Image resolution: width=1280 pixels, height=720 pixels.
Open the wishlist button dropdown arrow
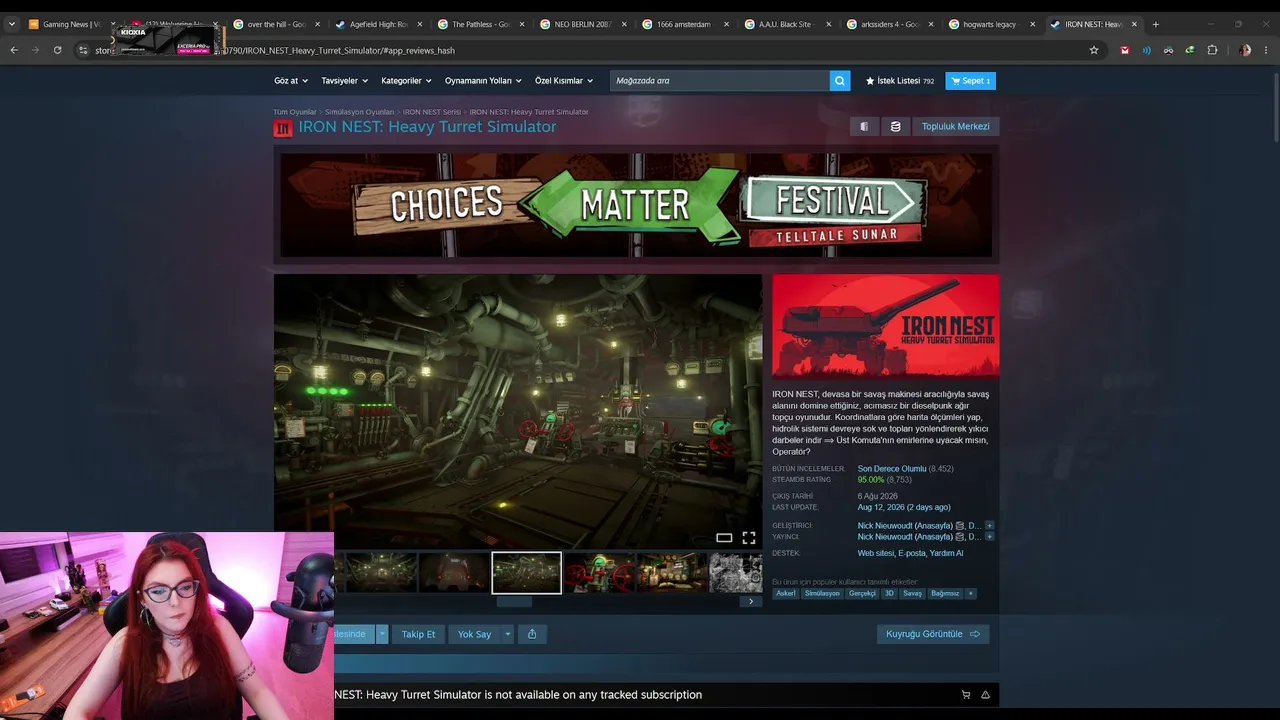pos(382,634)
